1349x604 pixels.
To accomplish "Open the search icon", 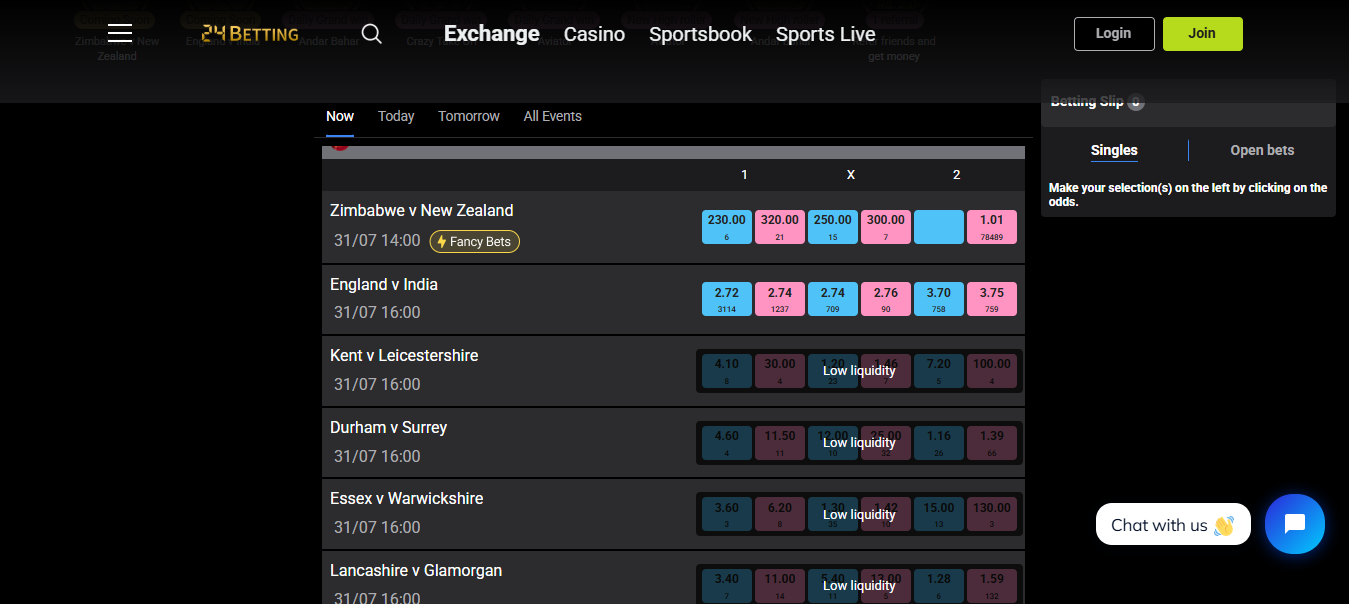I will coord(371,33).
